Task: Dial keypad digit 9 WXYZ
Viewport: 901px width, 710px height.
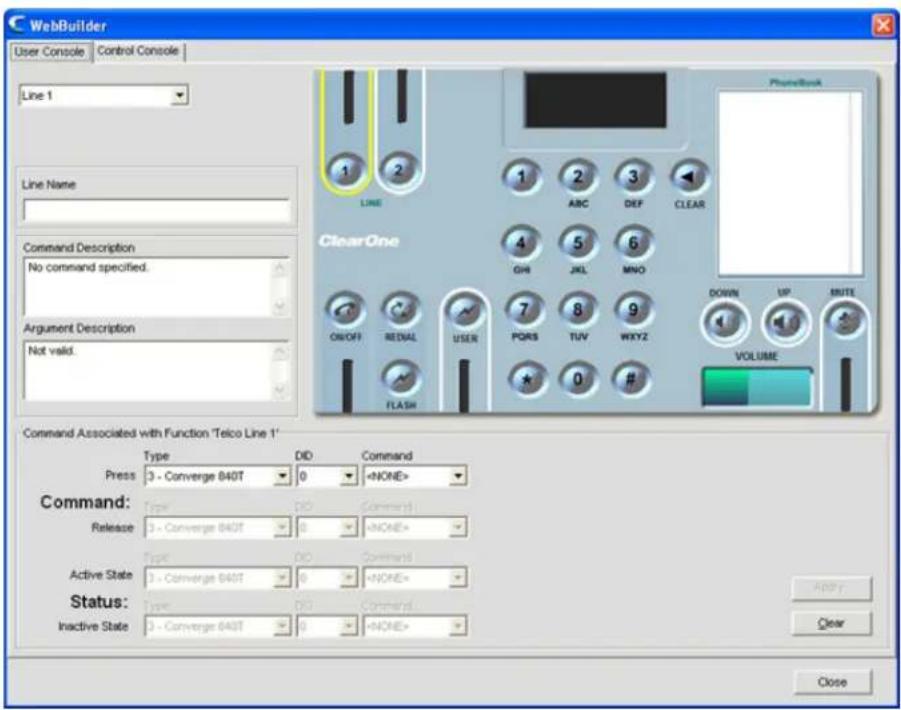Action: tap(633, 310)
